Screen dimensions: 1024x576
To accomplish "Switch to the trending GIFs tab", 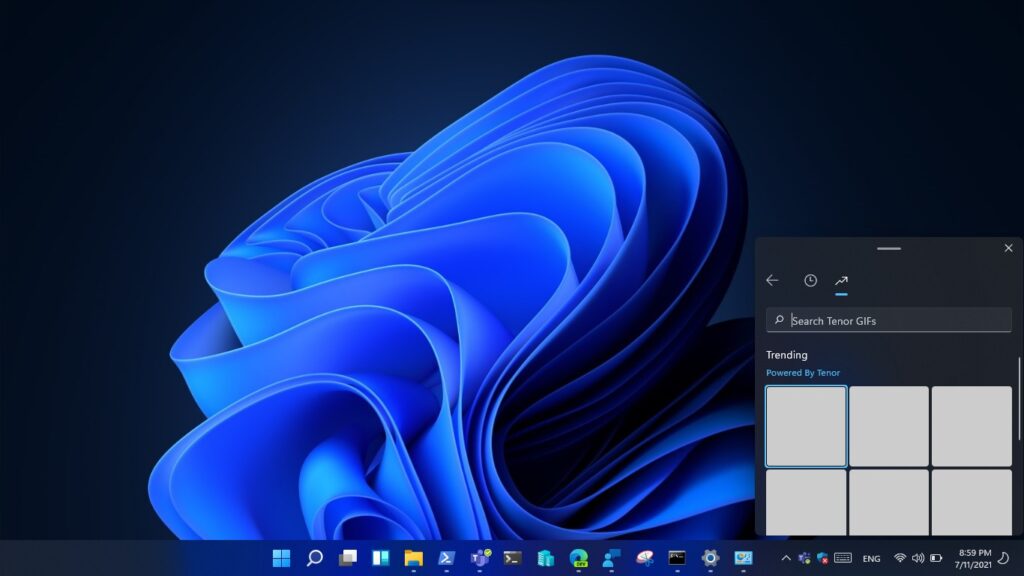I will pos(841,281).
